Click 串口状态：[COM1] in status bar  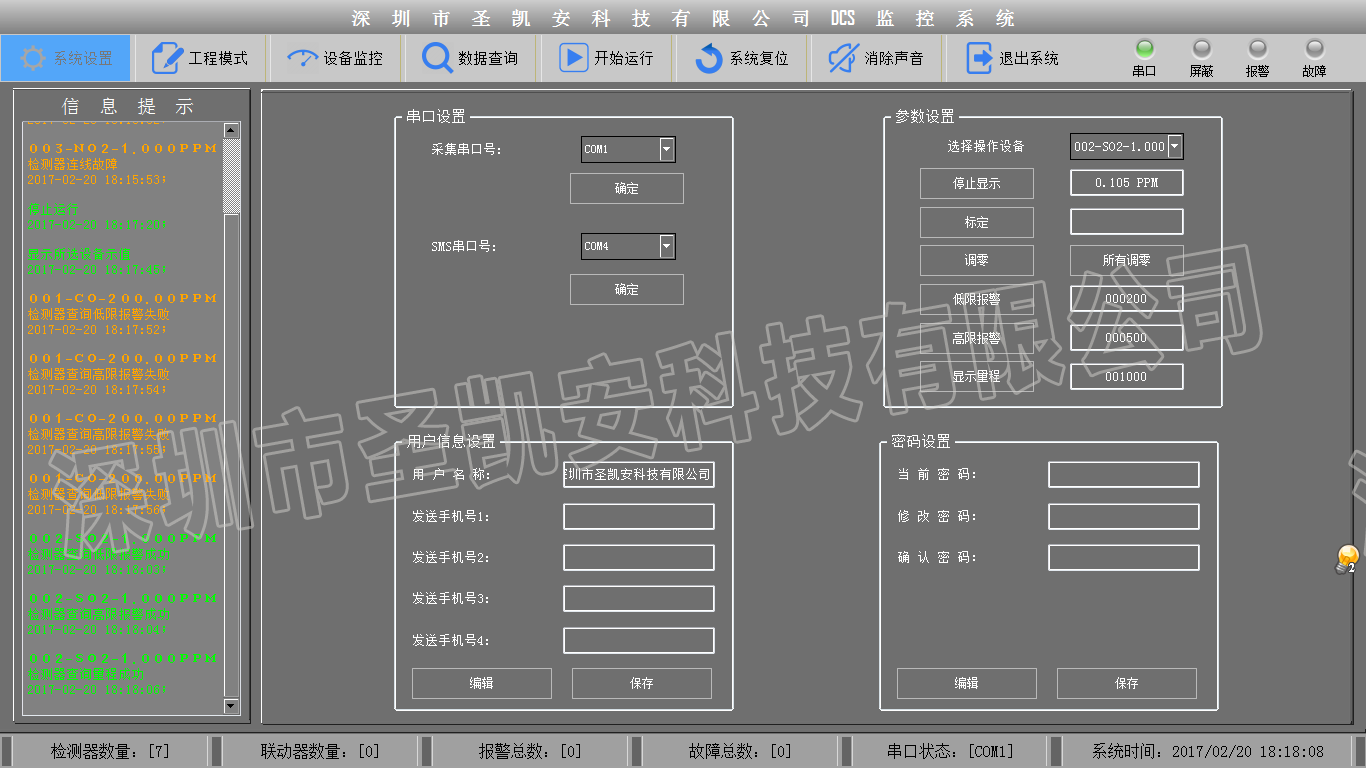click(950, 751)
